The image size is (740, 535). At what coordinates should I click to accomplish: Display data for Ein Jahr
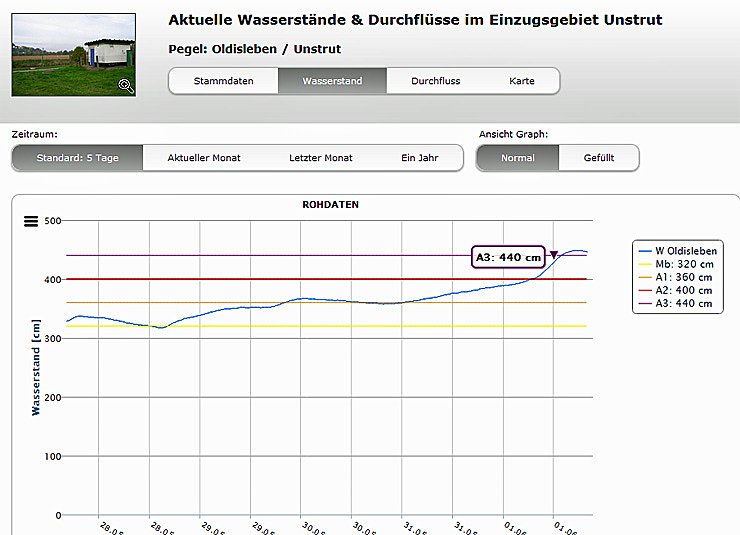point(420,158)
